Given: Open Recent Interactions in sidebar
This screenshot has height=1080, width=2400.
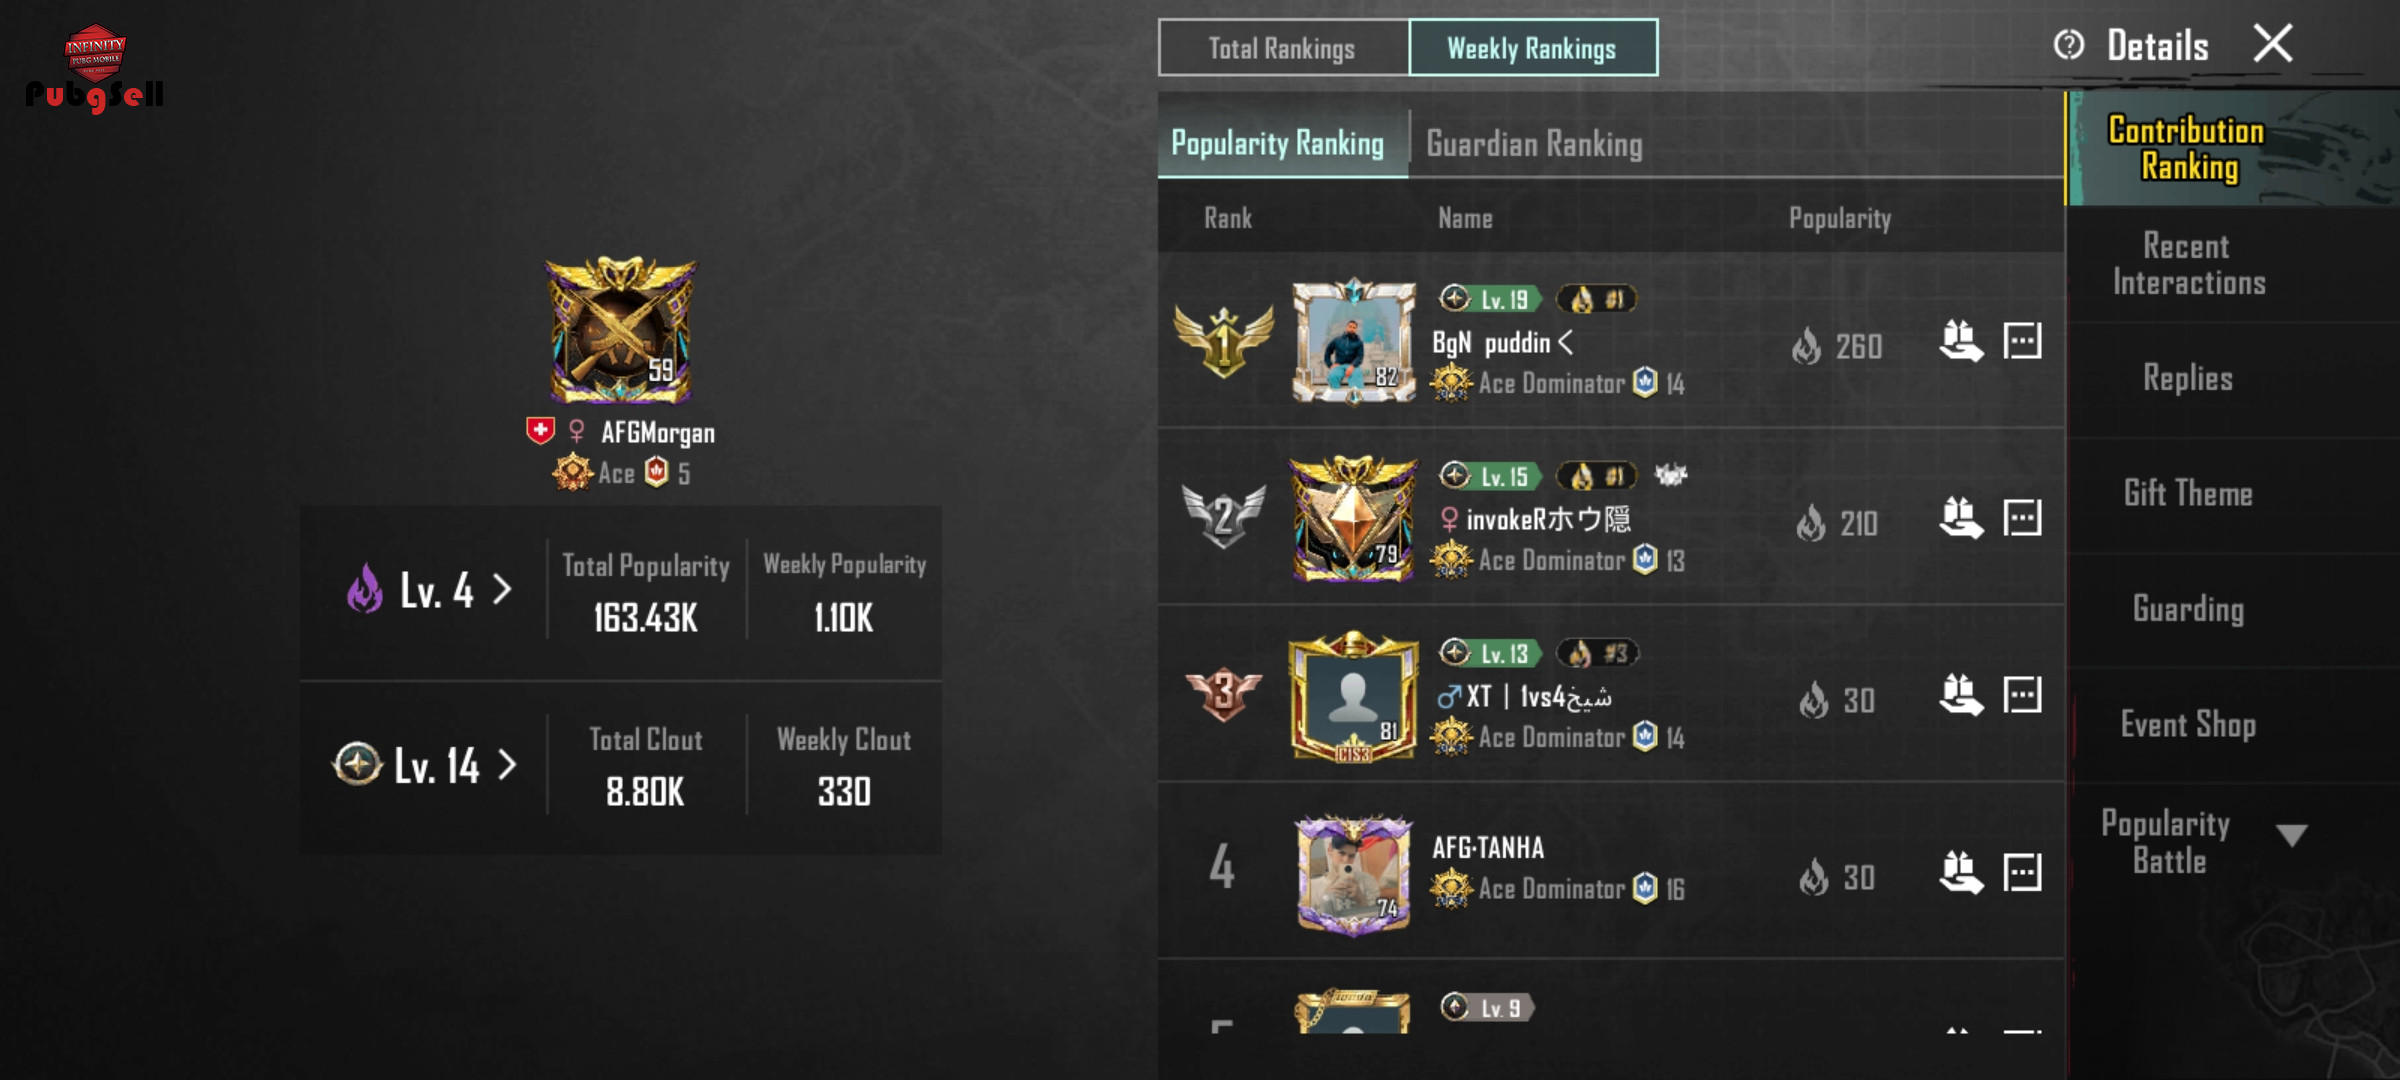Looking at the screenshot, I should coord(2189,264).
